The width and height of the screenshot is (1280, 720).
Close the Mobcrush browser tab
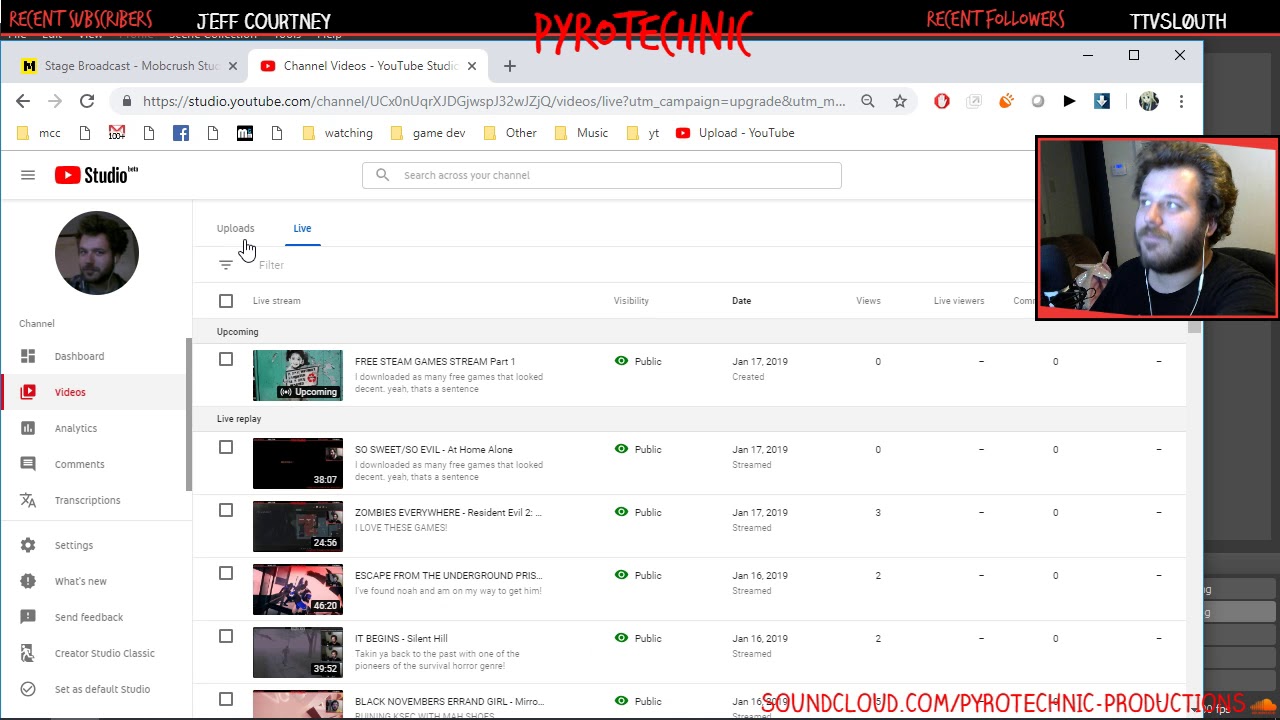[233, 66]
